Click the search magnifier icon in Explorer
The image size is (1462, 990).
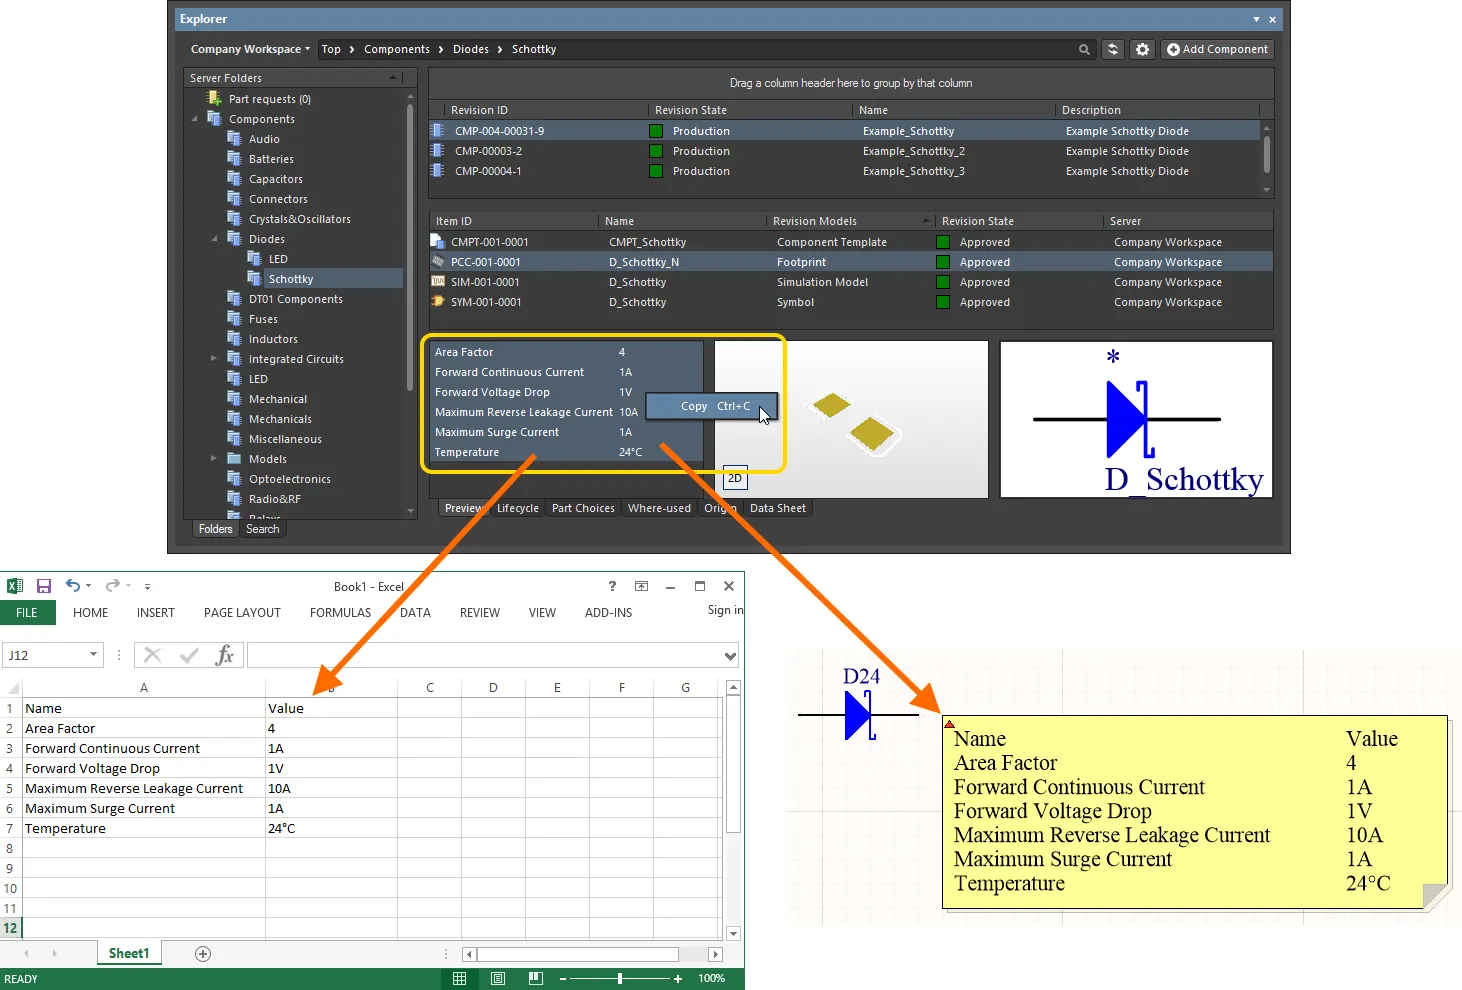tap(1084, 49)
